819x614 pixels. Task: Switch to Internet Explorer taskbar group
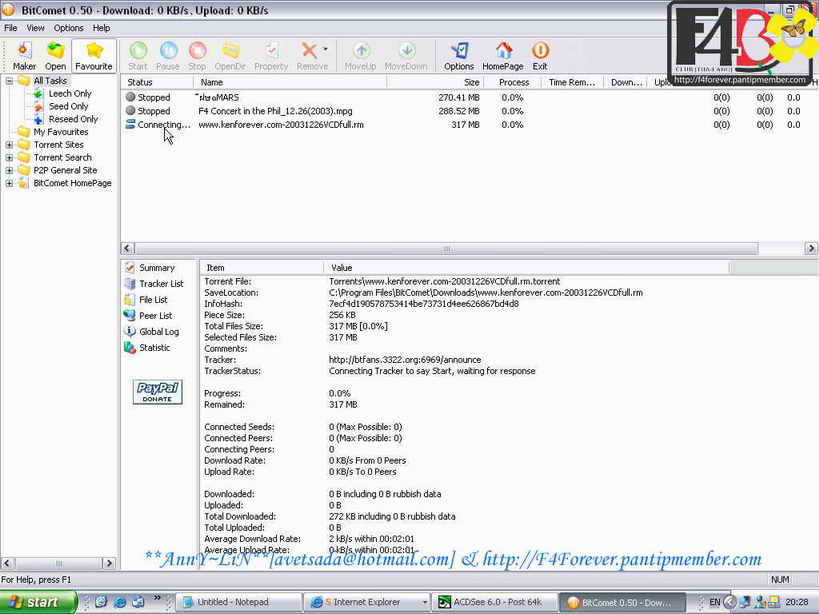tap(368, 602)
